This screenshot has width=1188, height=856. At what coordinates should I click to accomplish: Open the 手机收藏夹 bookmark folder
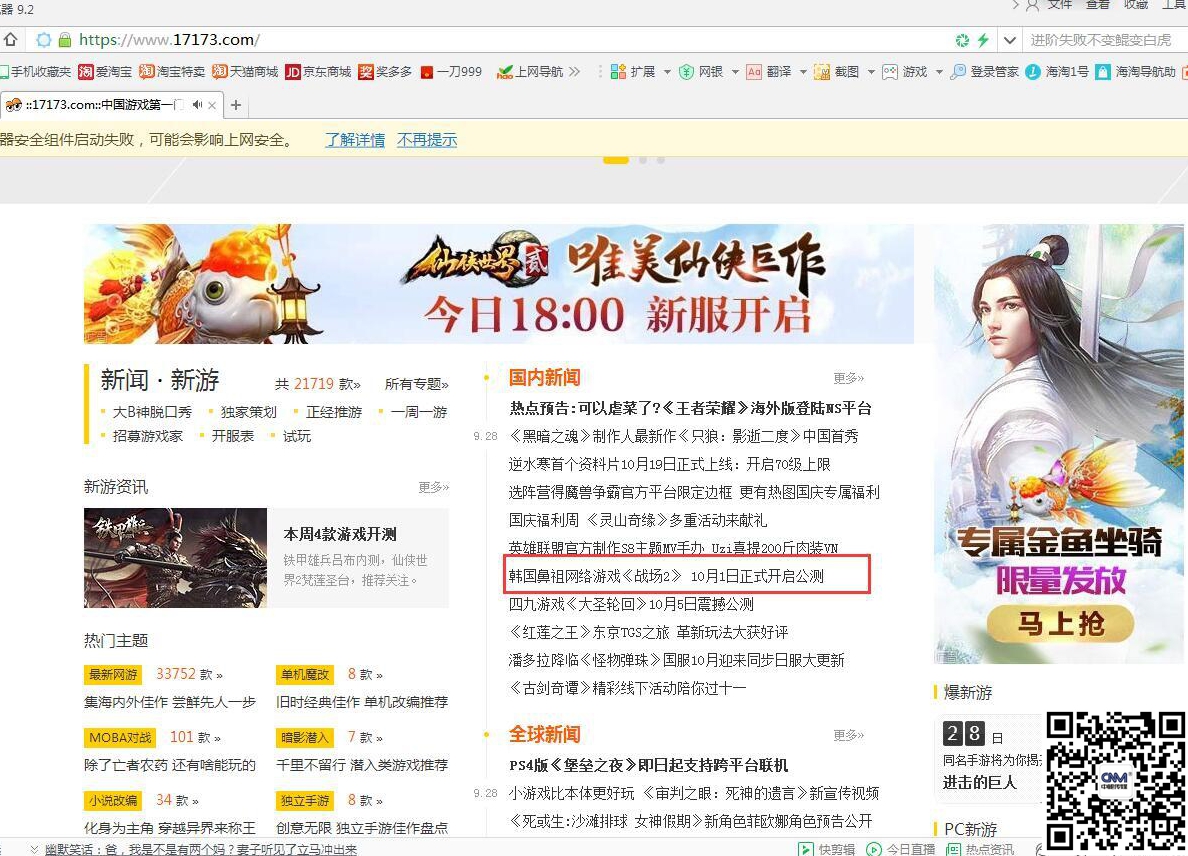36,71
